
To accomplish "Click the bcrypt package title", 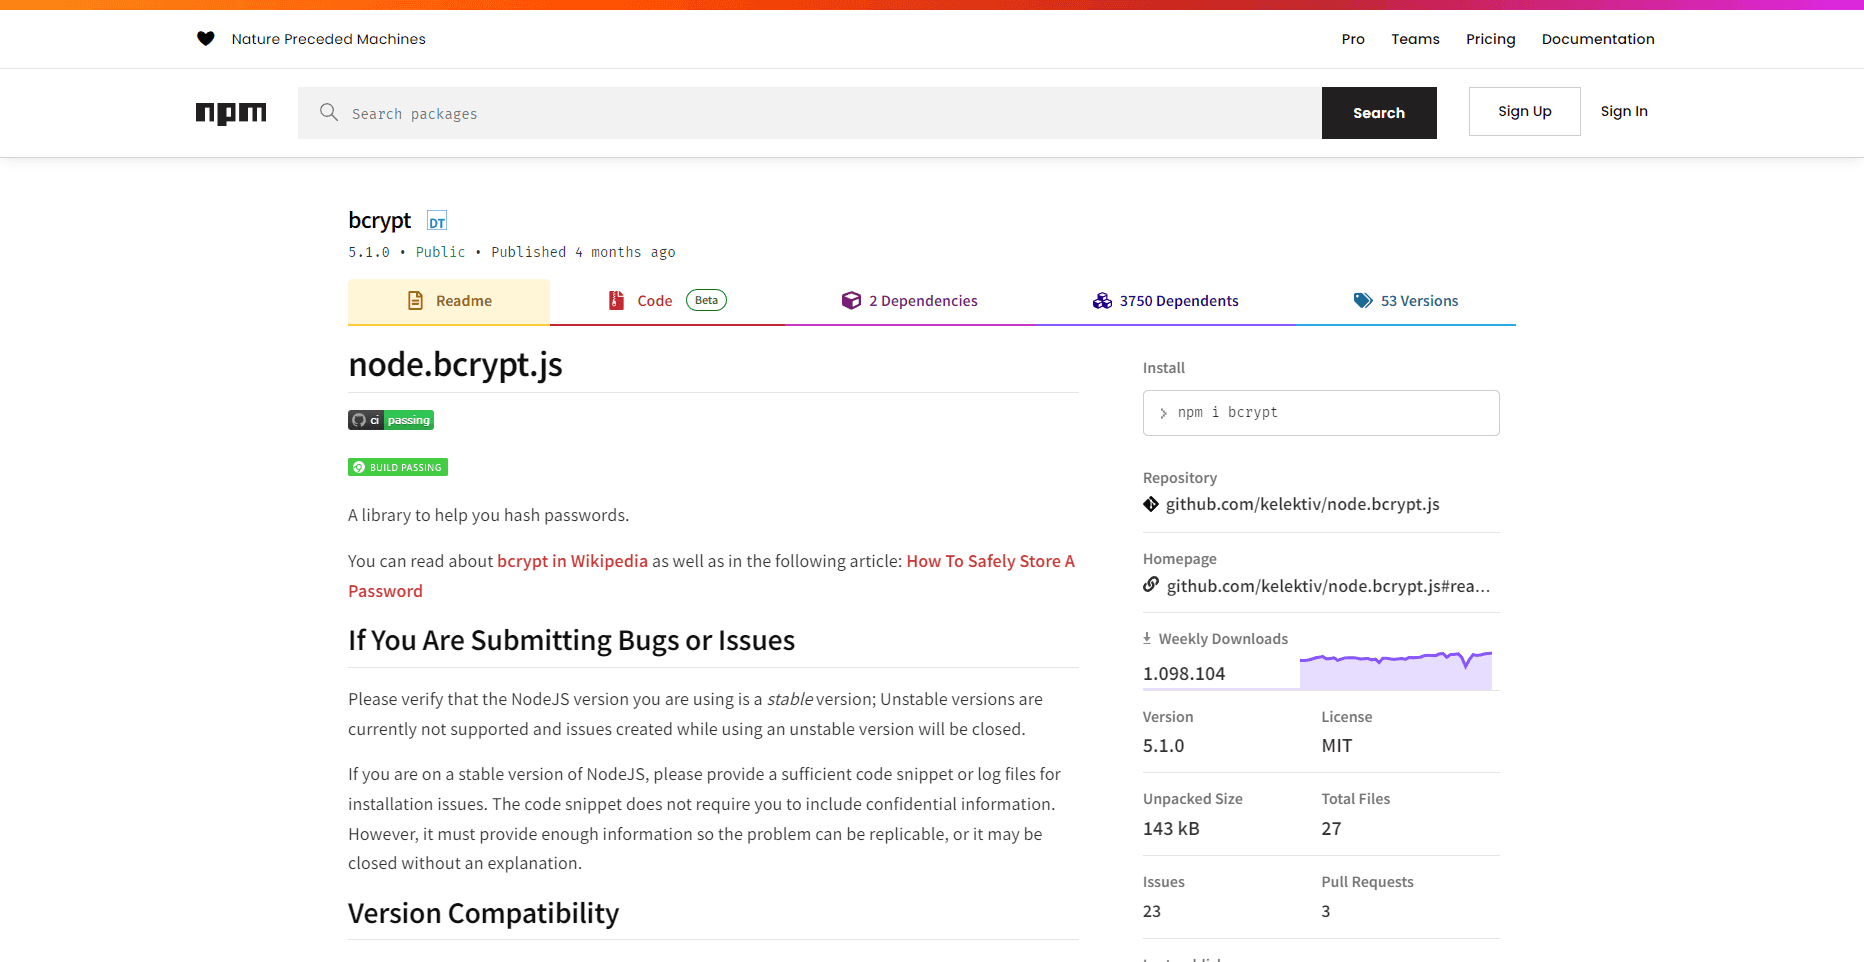I will (379, 220).
